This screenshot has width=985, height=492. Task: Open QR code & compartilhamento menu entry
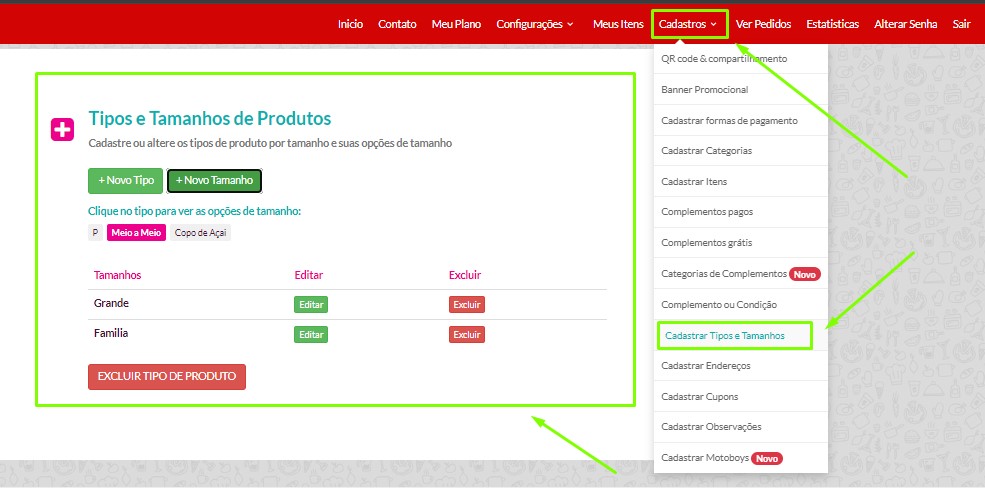pyautogui.click(x=724, y=59)
